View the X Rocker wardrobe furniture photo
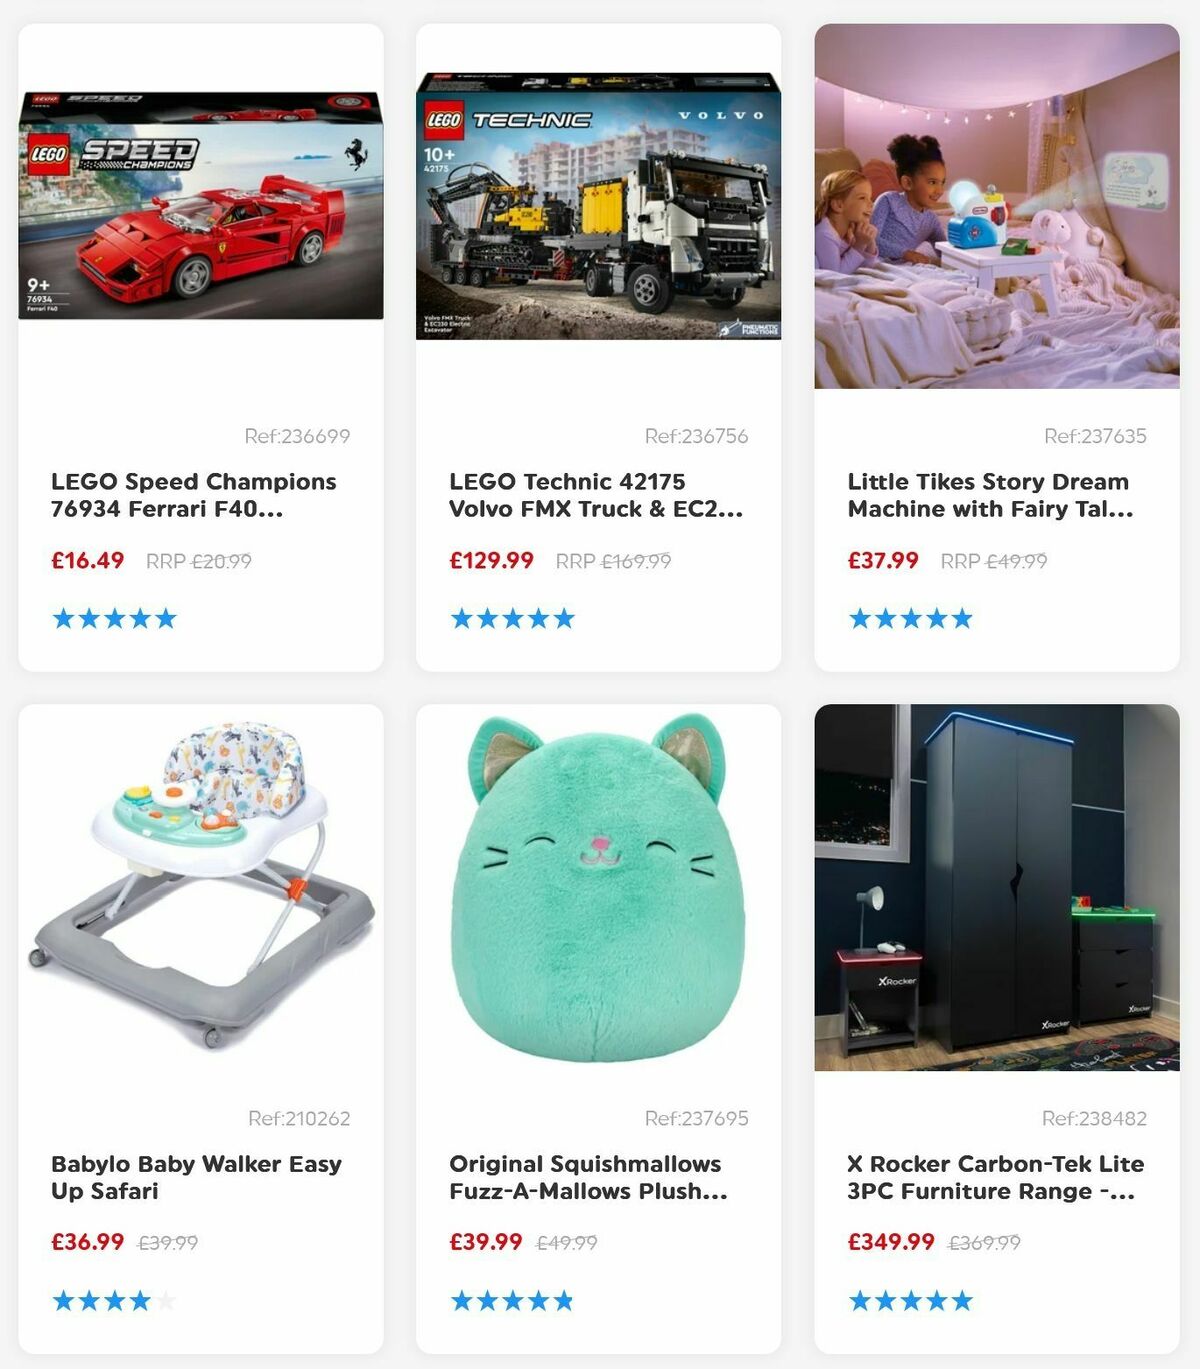 pyautogui.click(x=997, y=887)
